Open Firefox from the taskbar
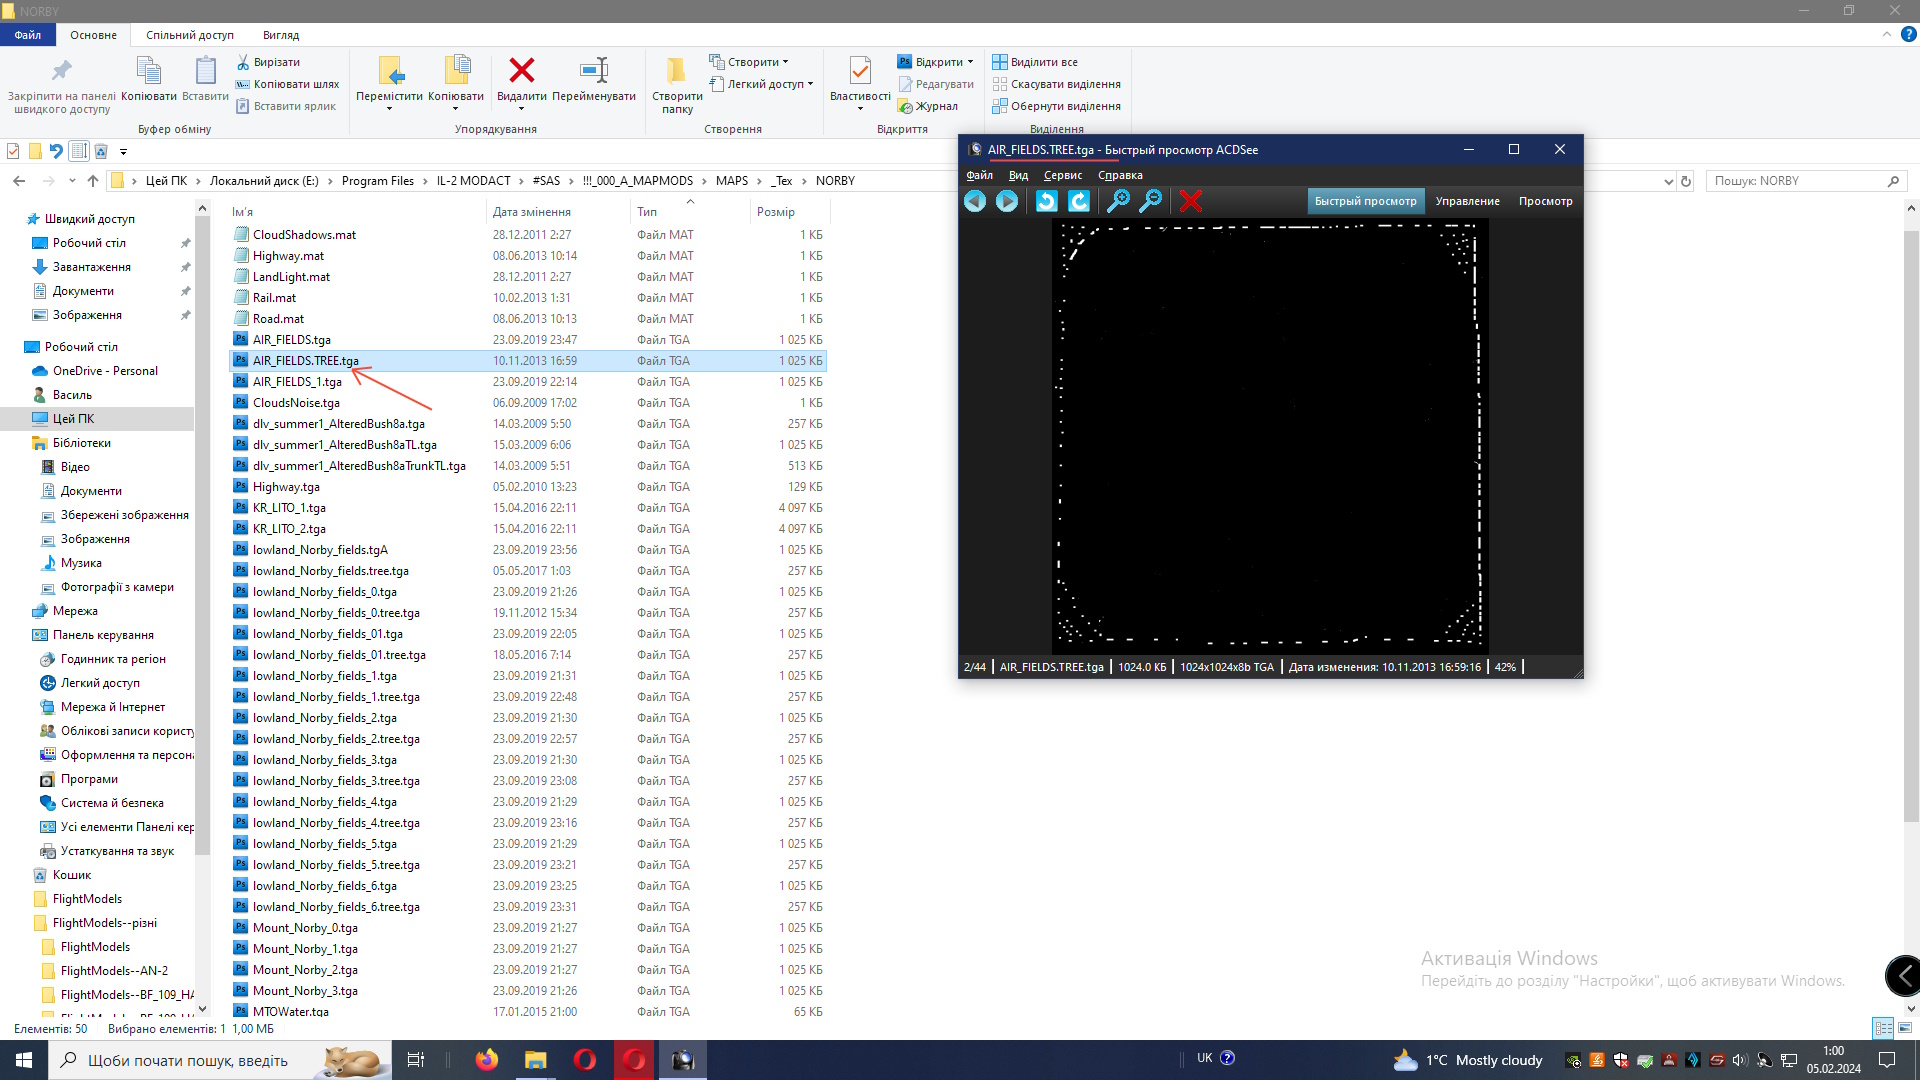The height and width of the screenshot is (1080, 1920). pyautogui.click(x=487, y=1060)
